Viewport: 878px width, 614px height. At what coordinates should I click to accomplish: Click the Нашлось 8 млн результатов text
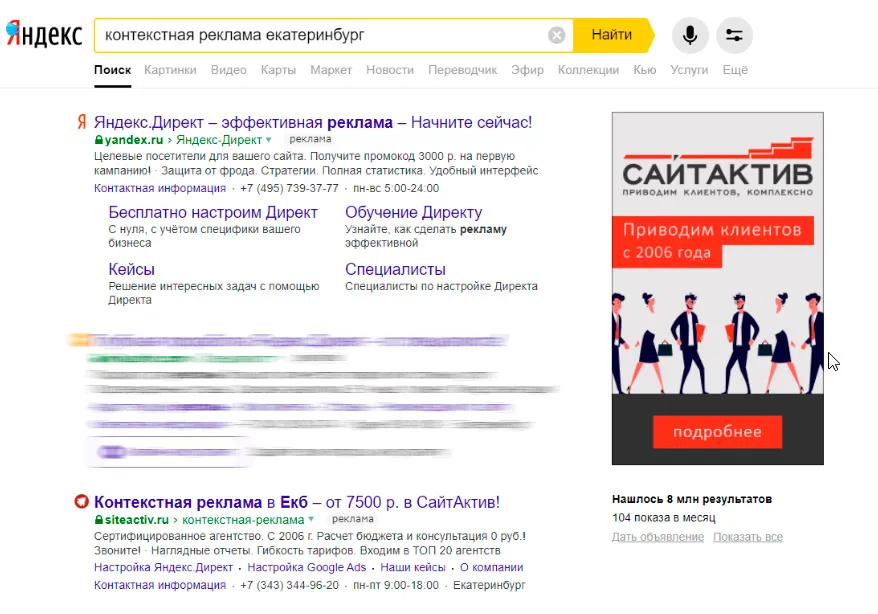point(692,499)
